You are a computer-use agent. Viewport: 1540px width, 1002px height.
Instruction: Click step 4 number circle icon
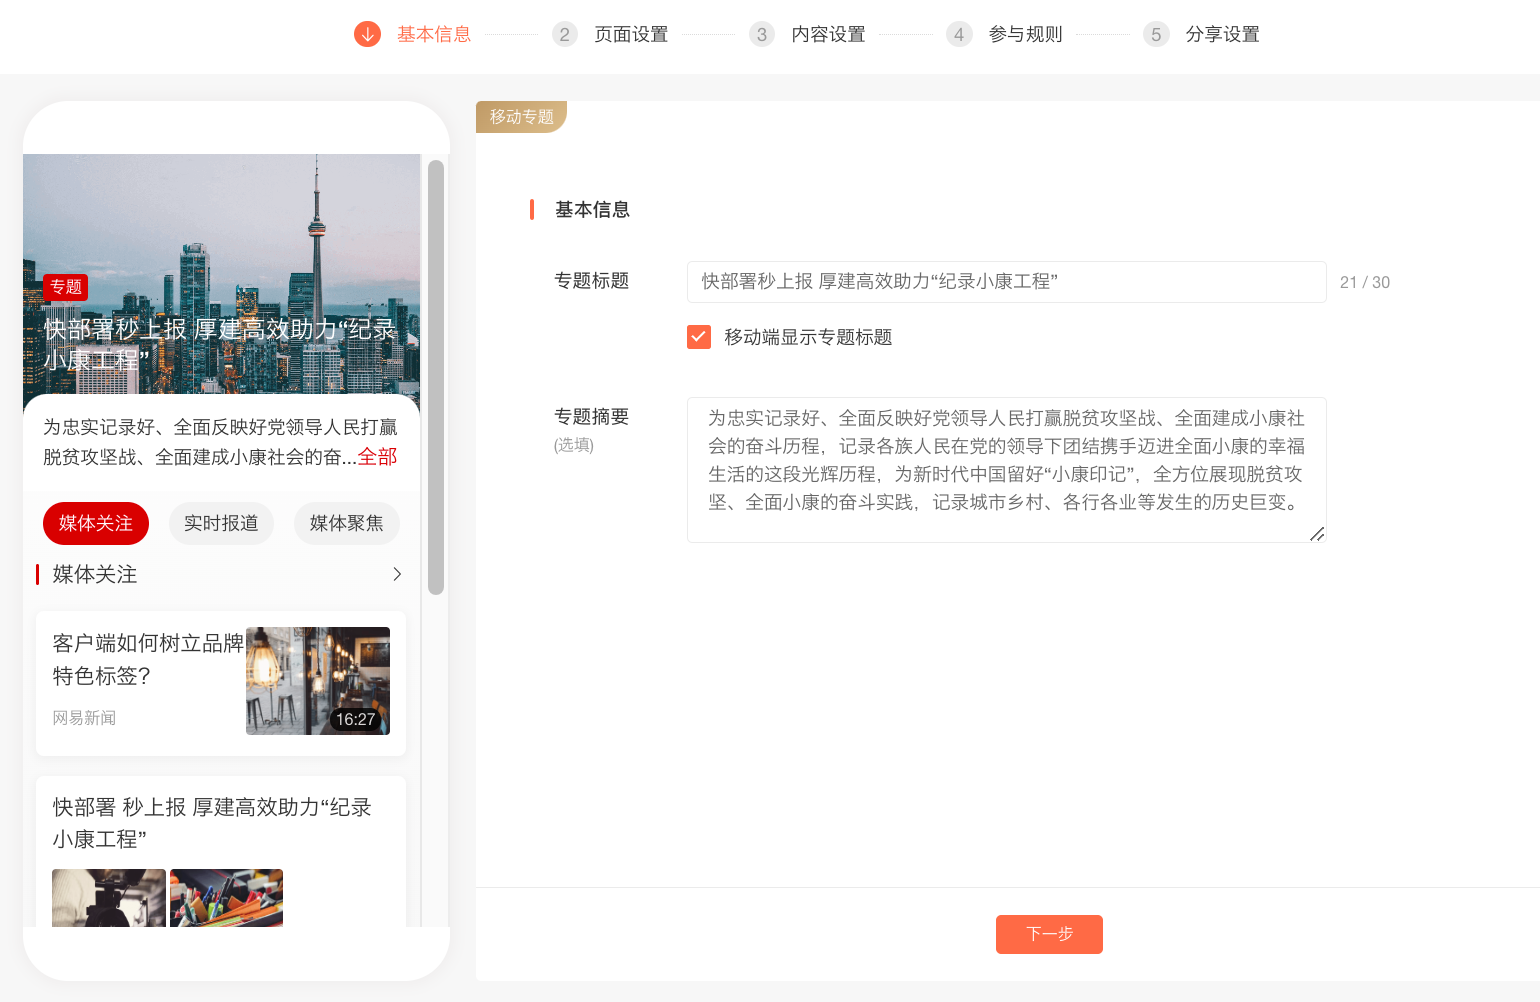click(958, 34)
